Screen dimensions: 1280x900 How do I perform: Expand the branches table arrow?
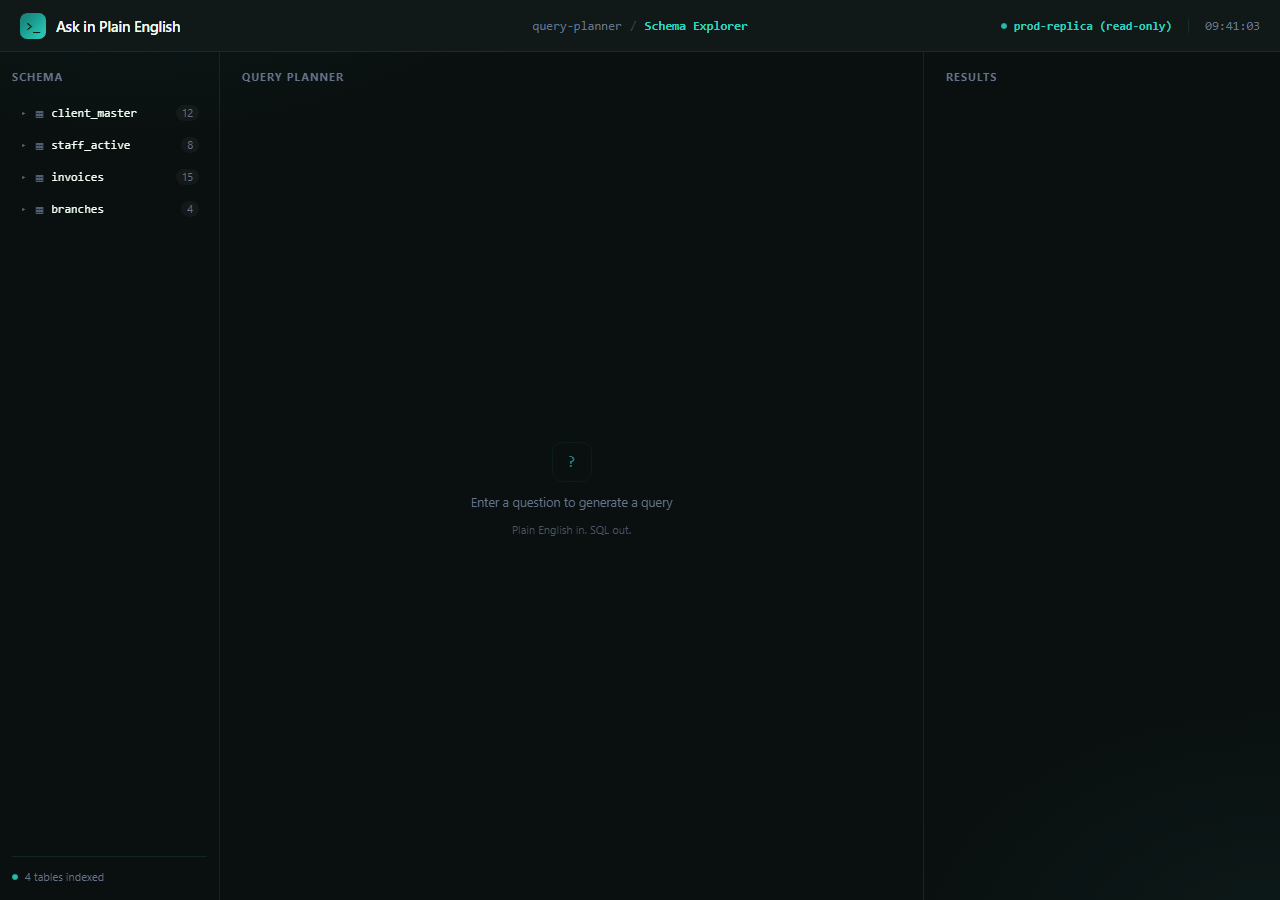click(24, 209)
